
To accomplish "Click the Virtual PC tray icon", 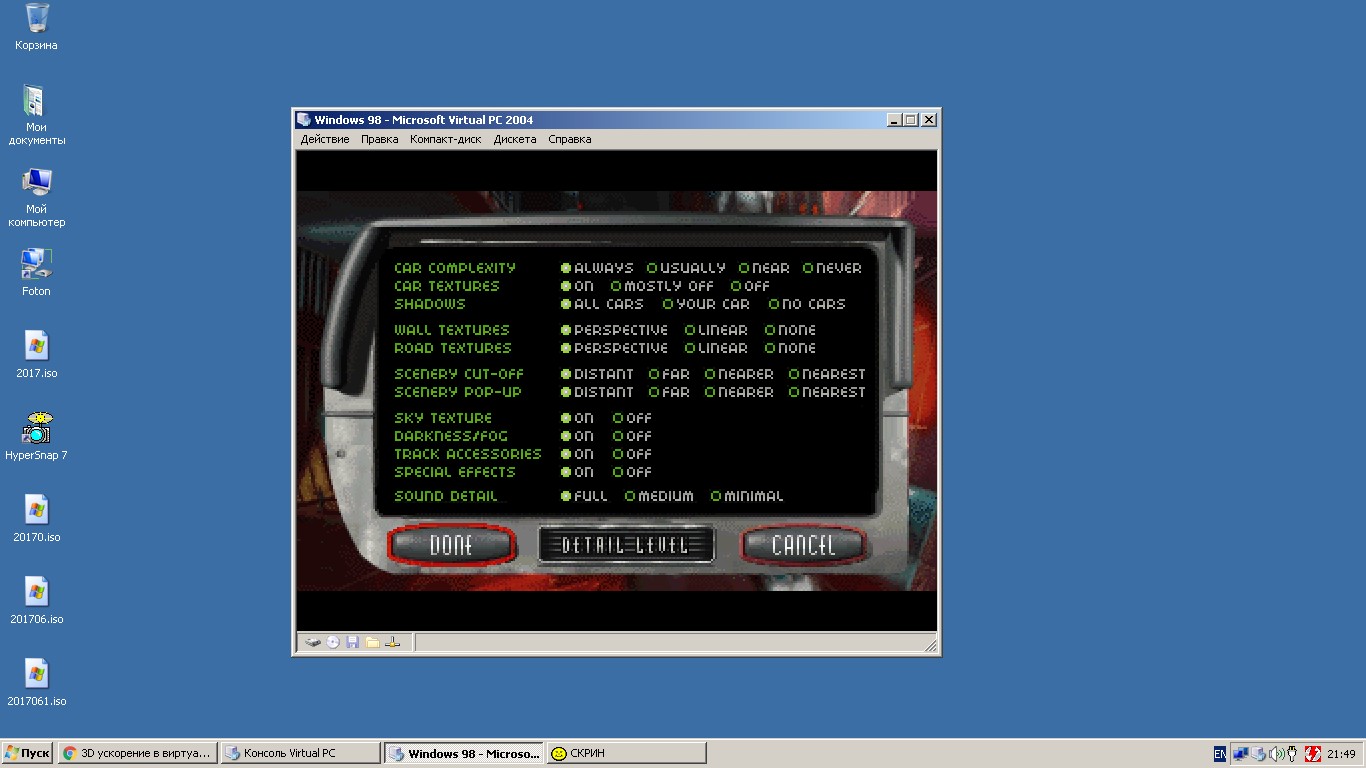I will pyautogui.click(x=1259, y=754).
